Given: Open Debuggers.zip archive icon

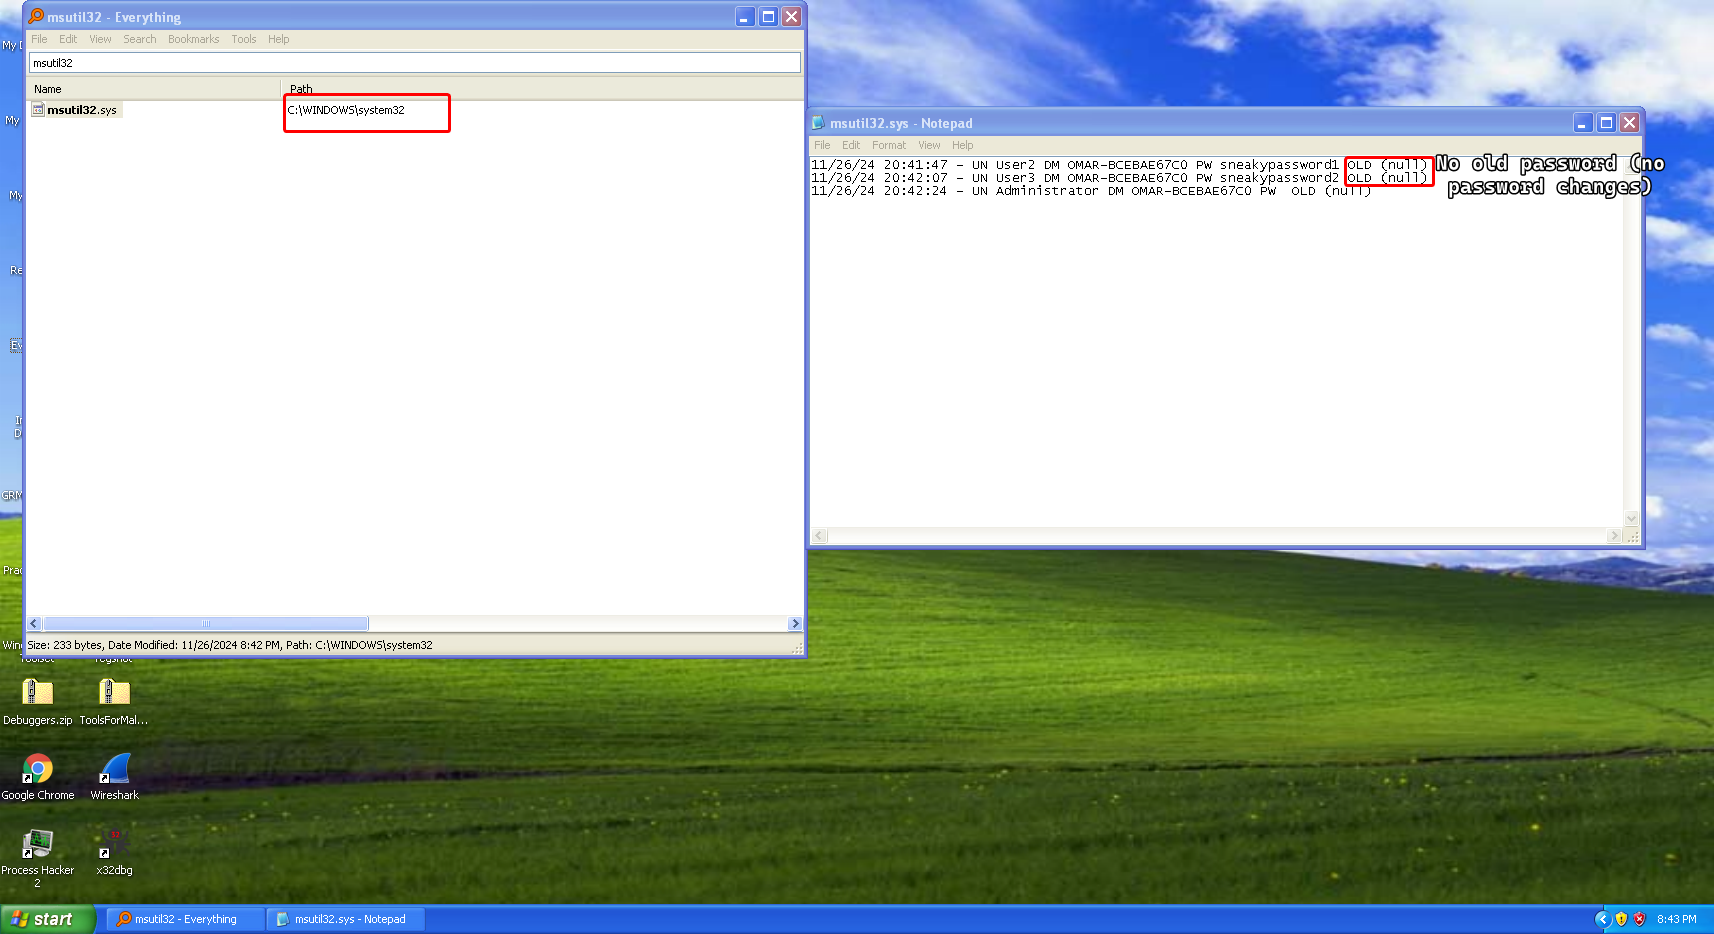Looking at the screenshot, I should pos(37,693).
